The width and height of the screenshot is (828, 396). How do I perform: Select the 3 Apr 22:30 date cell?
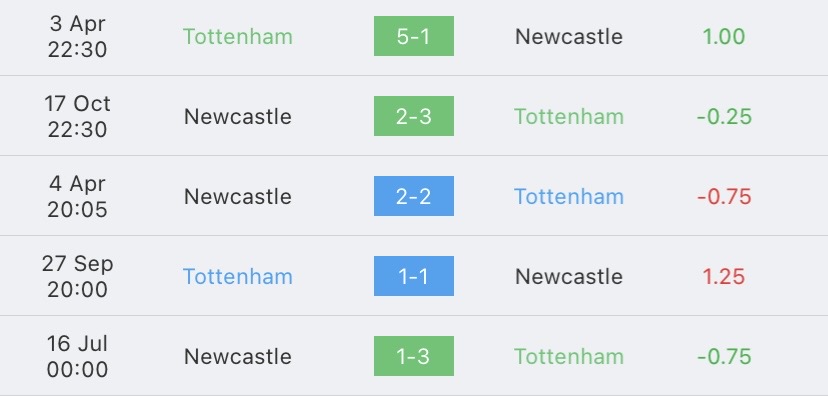point(78,36)
